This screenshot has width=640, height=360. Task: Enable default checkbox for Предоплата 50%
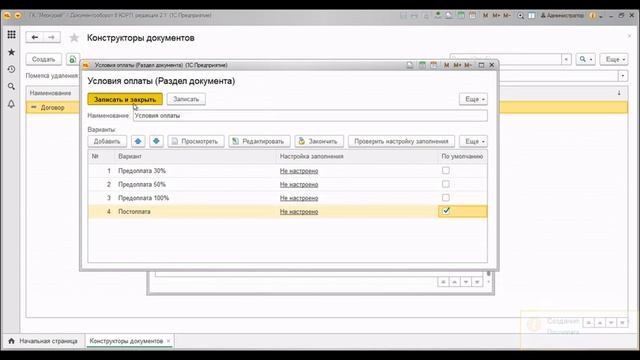[x=446, y=184]
